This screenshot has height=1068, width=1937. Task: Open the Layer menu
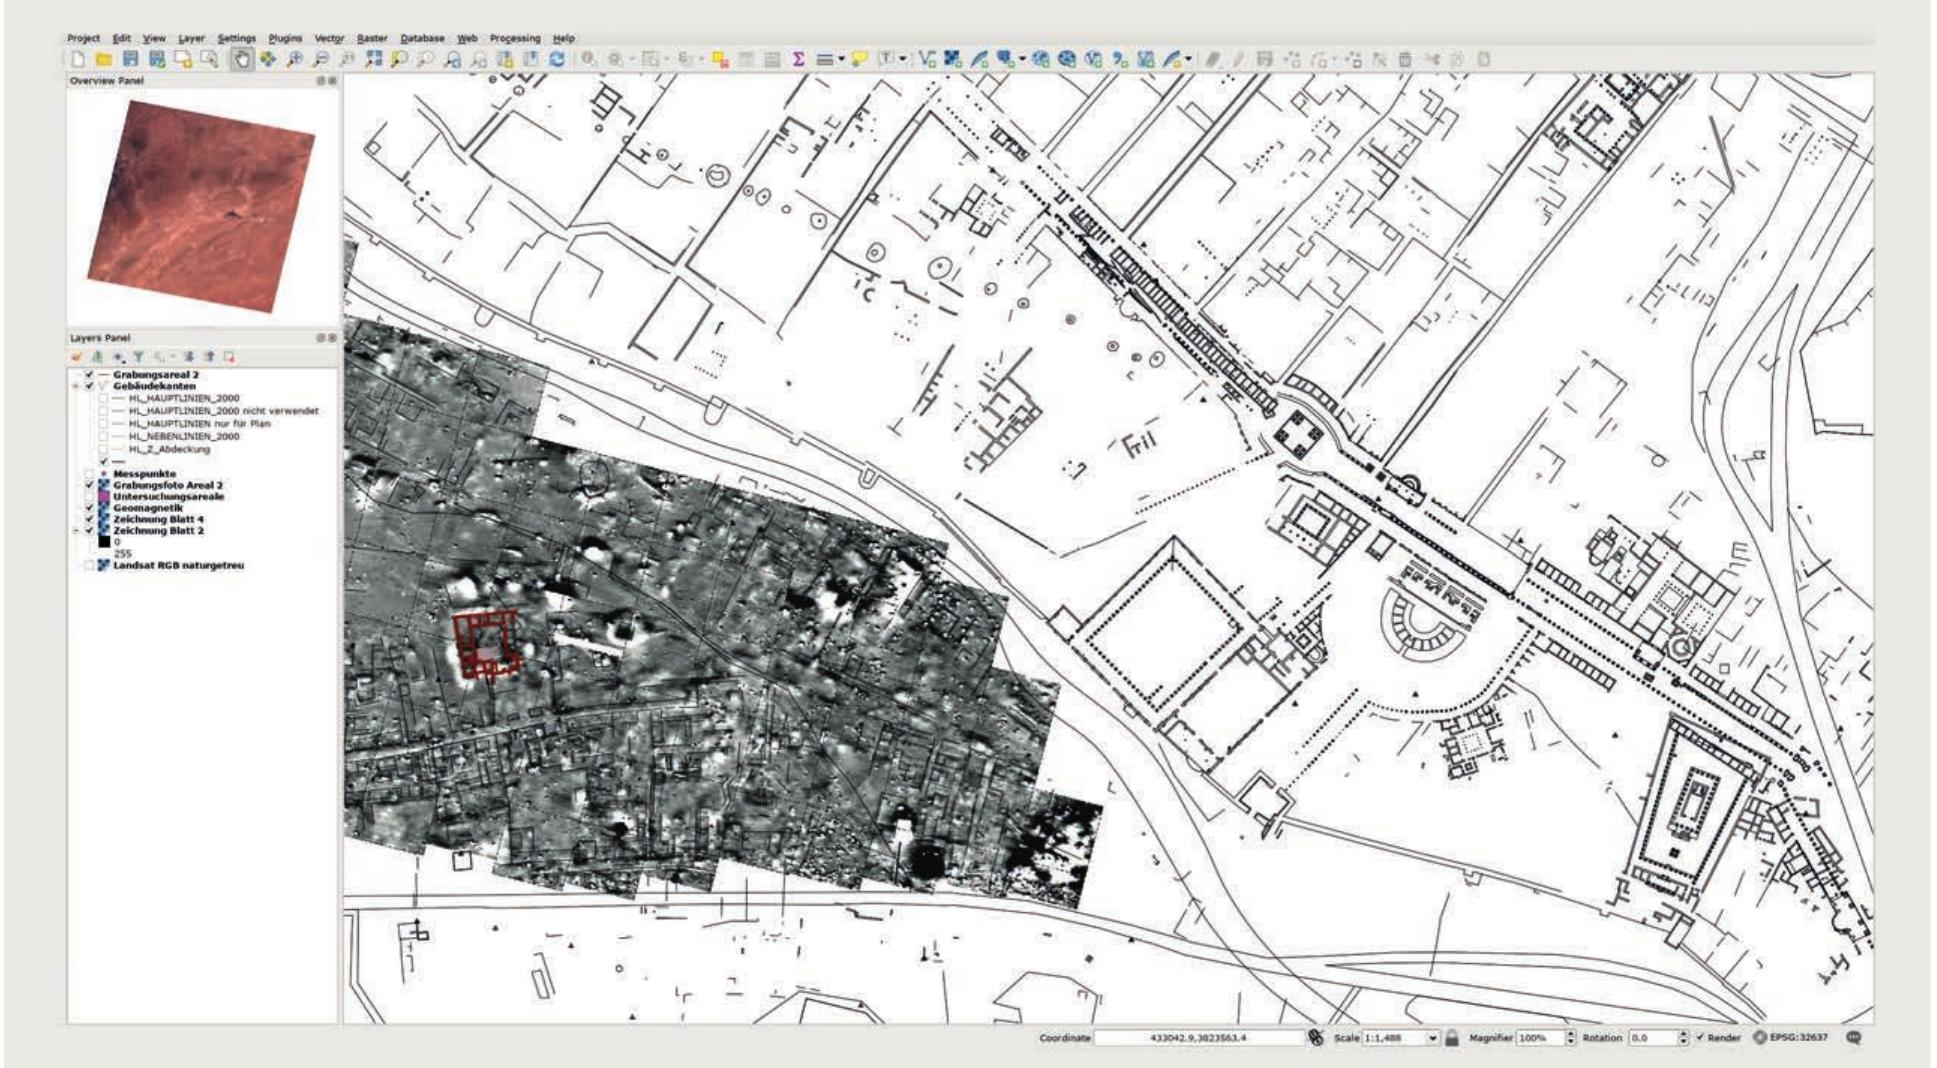(x=191, y=38)
